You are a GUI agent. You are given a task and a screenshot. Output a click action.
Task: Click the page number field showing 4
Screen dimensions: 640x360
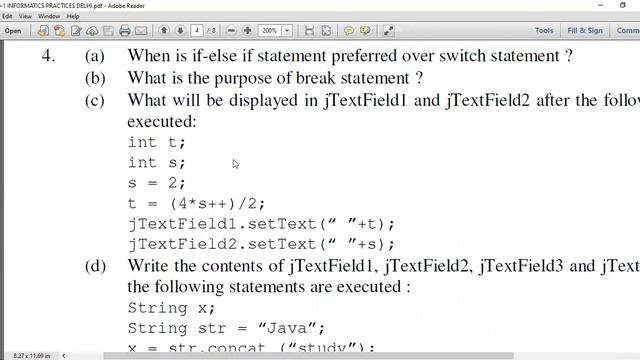197,31
